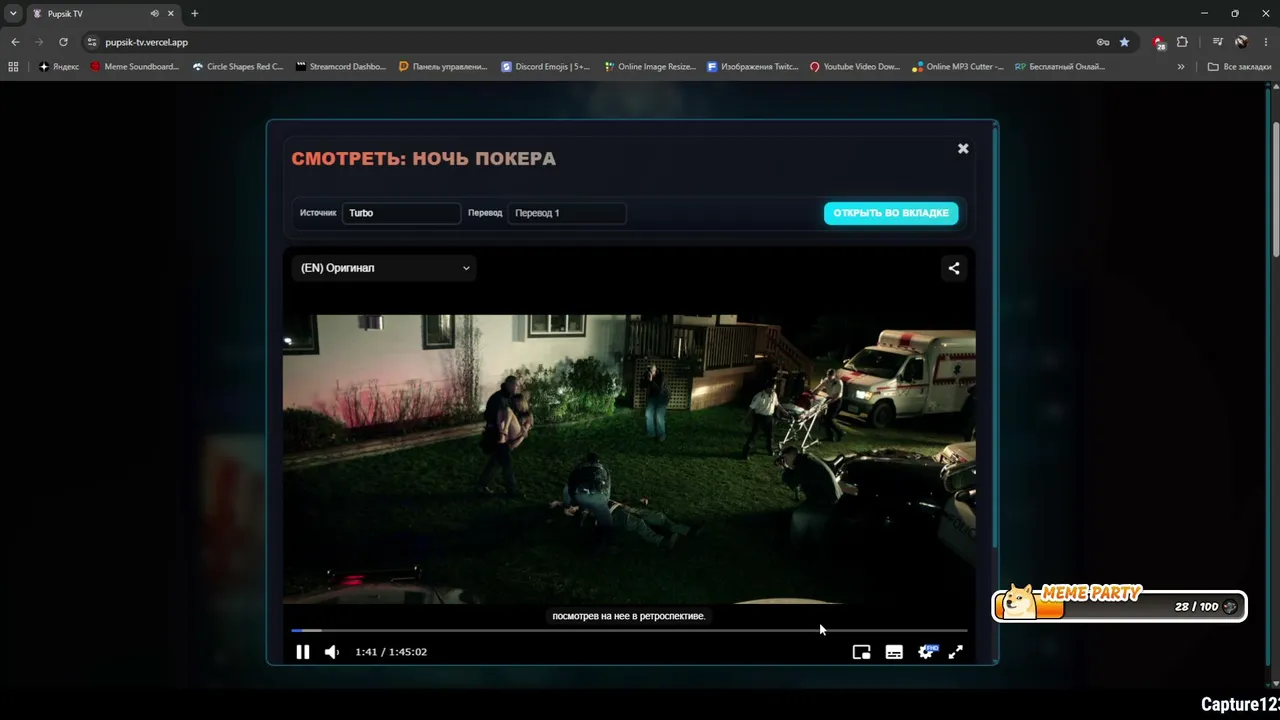Close the Pupsik TV tab
The image size is (1280, 720).
(x=171, y=14)
